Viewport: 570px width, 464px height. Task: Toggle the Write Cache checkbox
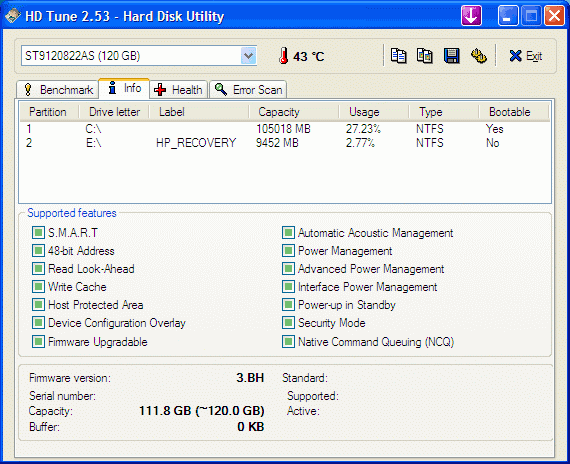coord(38,287)
